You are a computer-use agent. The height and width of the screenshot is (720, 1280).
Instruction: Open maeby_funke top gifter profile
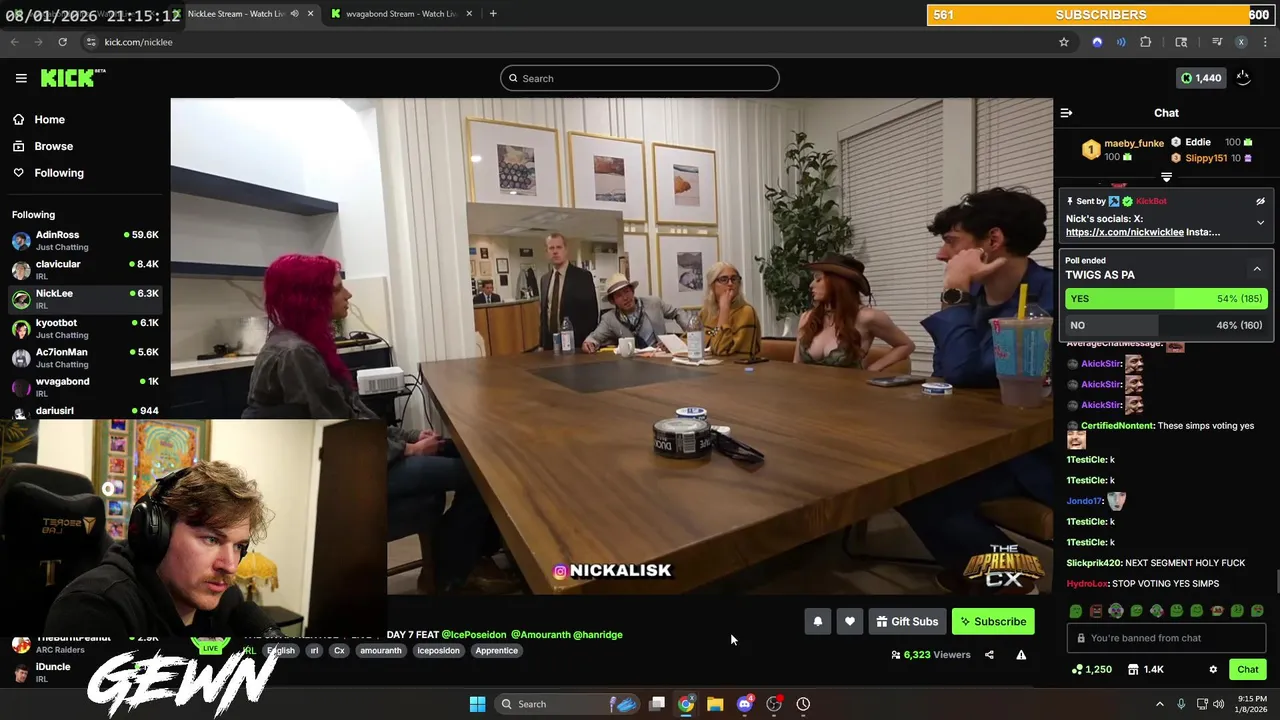[x=1134, y=143]
